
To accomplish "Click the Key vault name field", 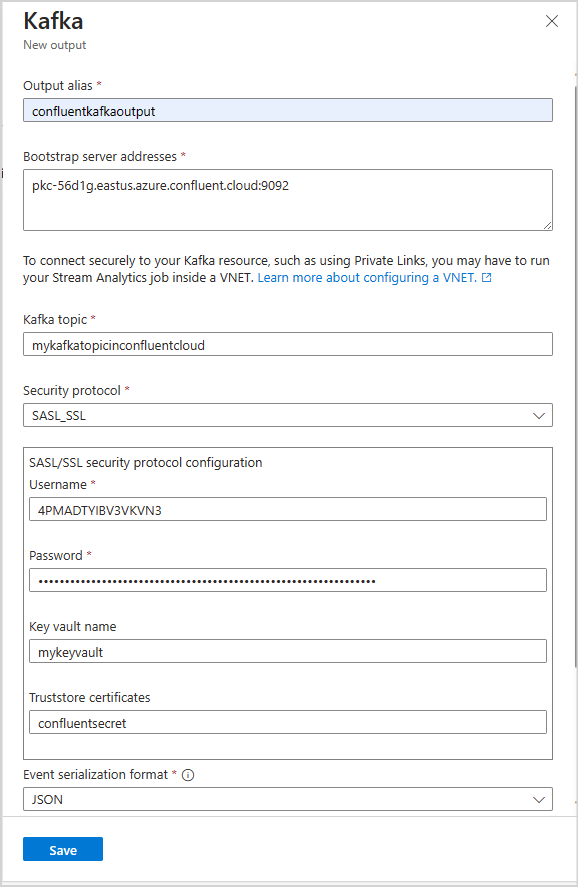I will click(287, 651).
